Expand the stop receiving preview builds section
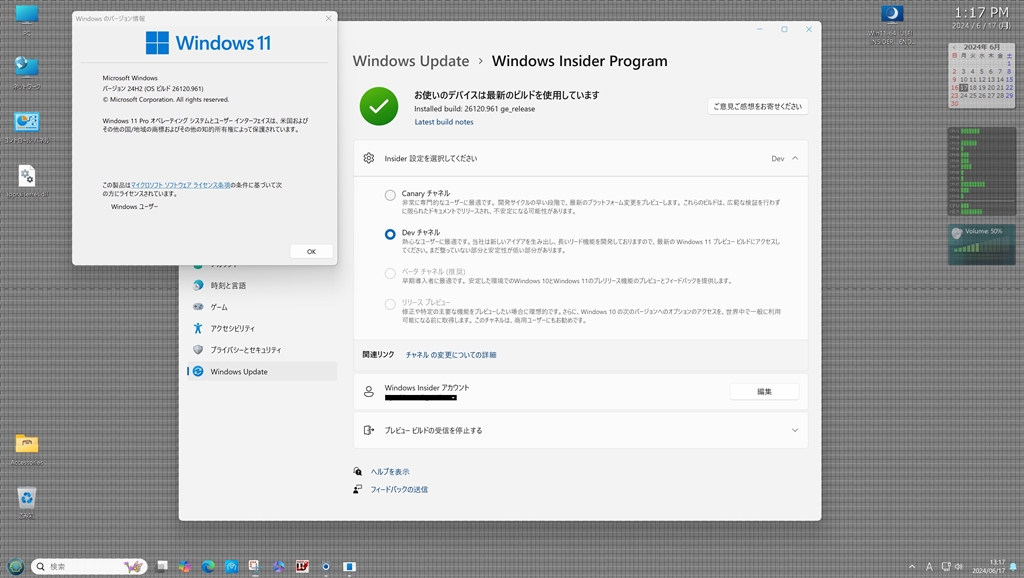 [795, 430]
